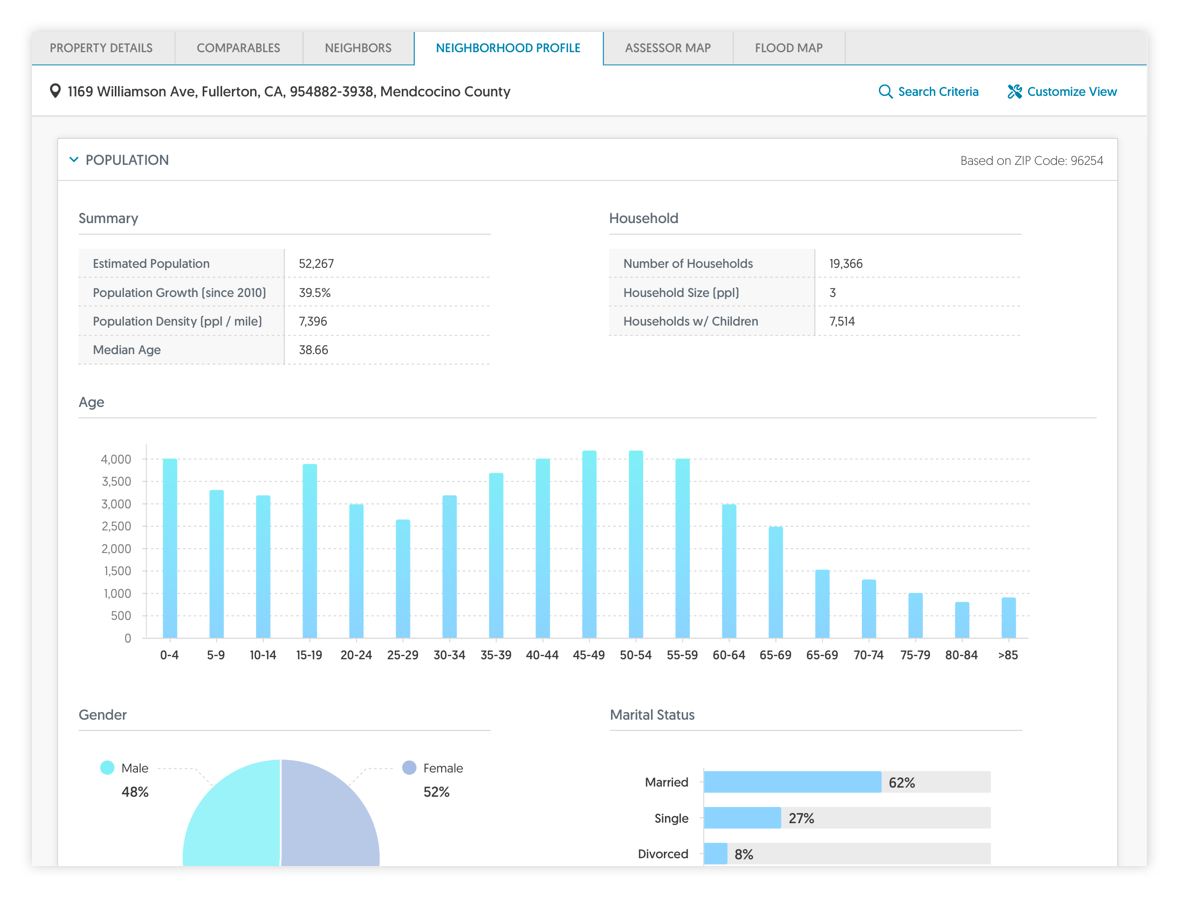
Task: Select the female slice of gender pie
Action: [328, 820]
